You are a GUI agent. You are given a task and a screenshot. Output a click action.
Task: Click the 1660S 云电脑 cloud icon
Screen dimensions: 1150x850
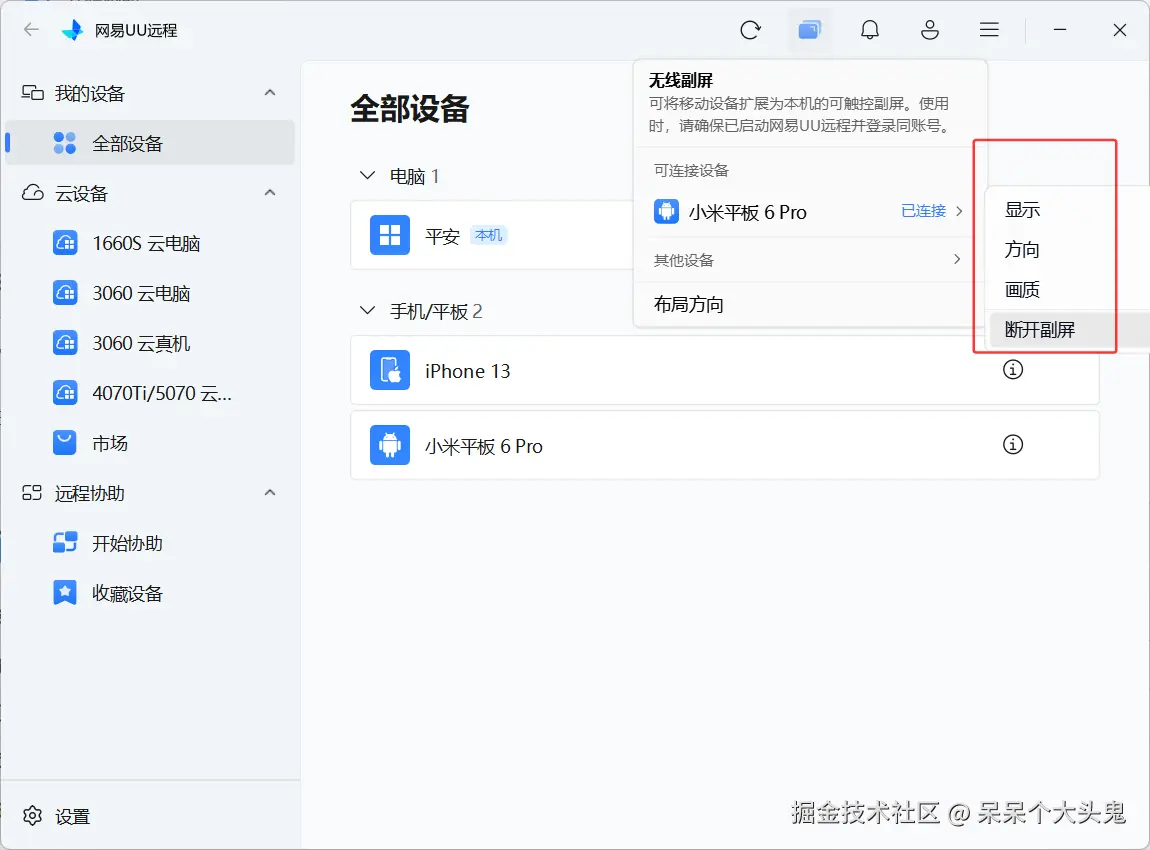[x=65, y=243]
